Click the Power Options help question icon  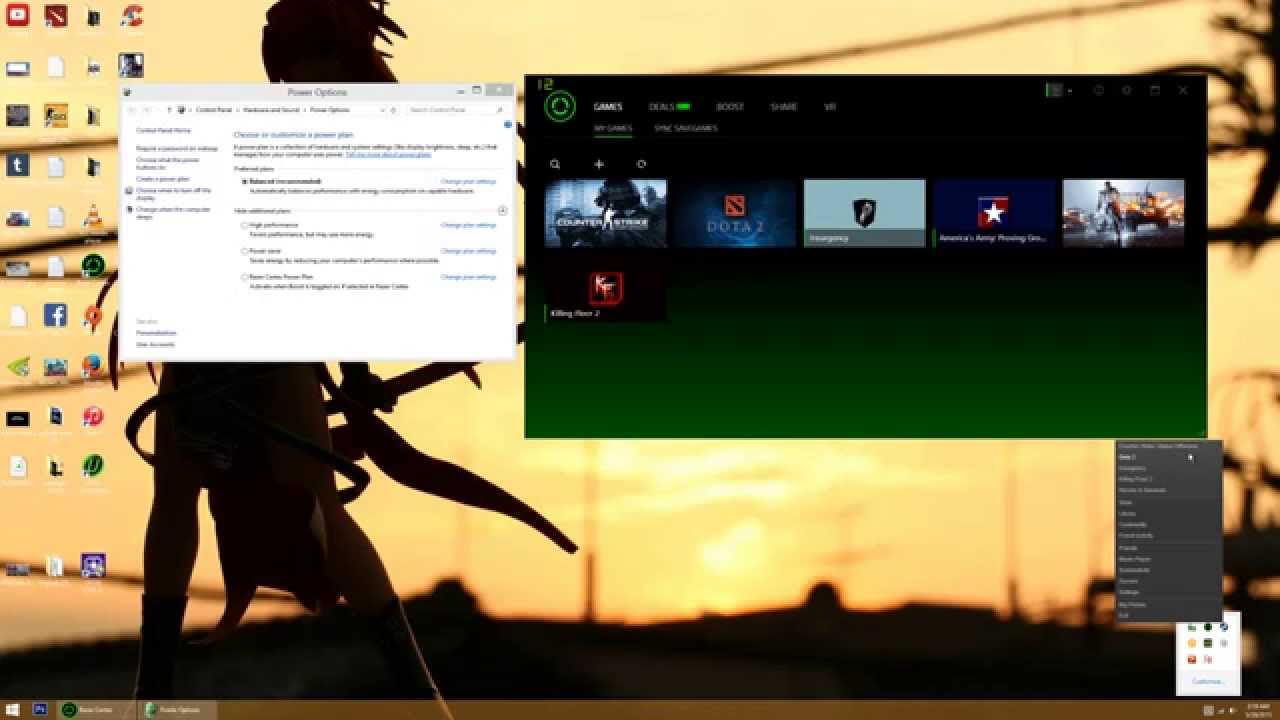(508, 125)
